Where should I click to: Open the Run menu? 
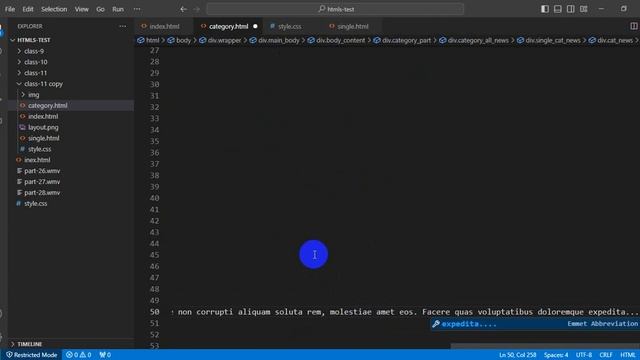(x=118, y=9)
